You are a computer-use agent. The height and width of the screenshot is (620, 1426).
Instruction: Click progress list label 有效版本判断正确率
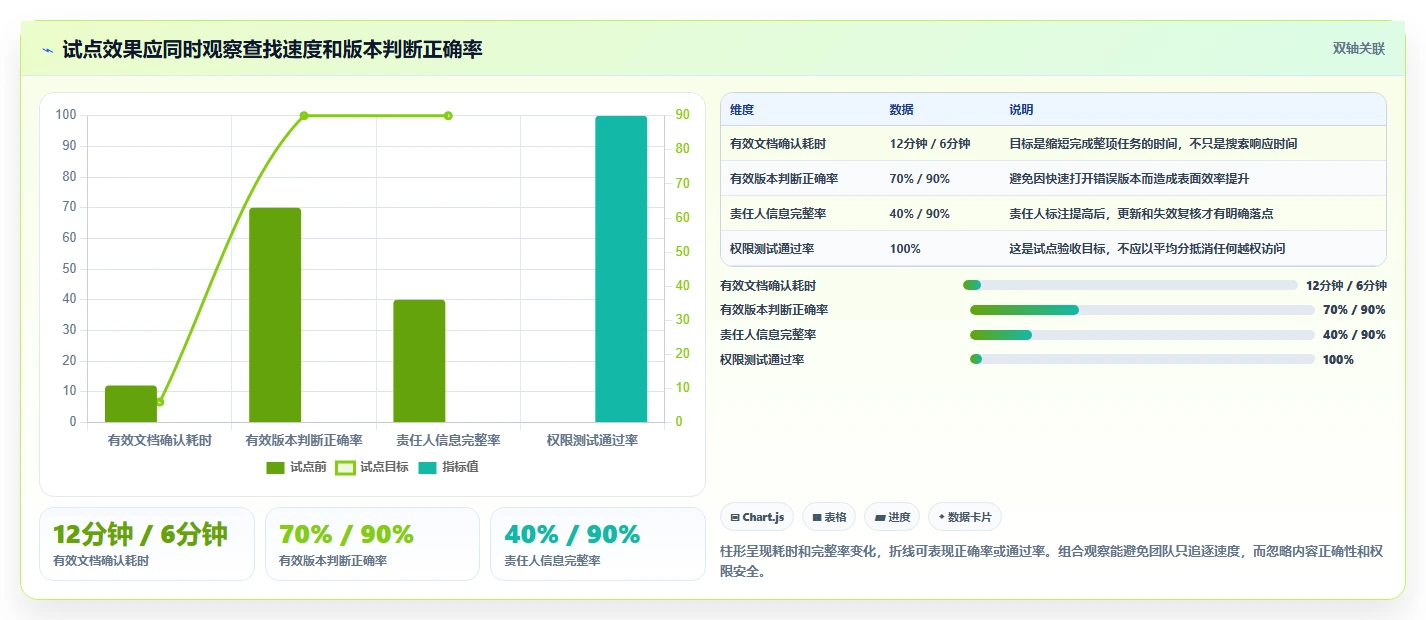[774, 310]
